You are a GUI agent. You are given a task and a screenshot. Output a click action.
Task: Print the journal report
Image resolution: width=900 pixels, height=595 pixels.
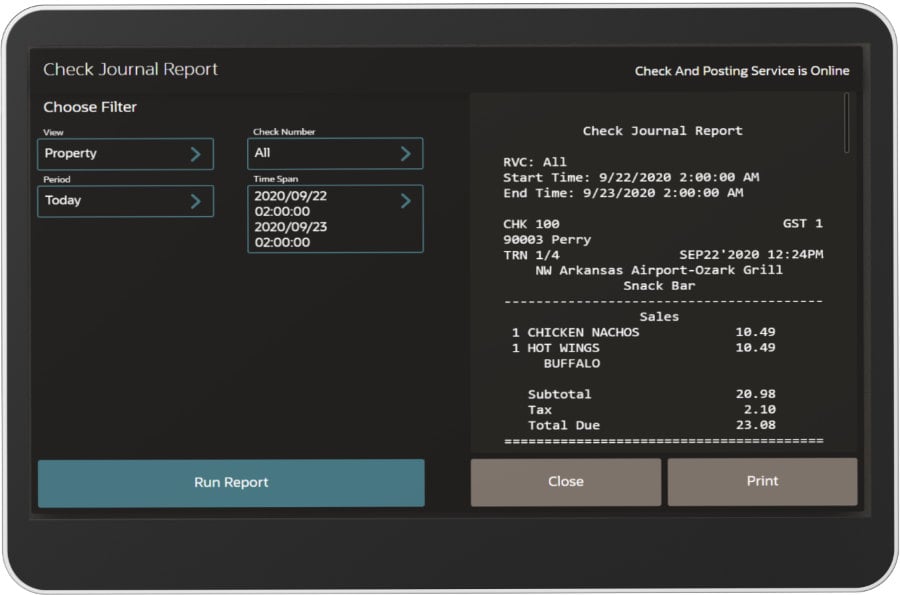pyautogui.click(x=762, y=481)
